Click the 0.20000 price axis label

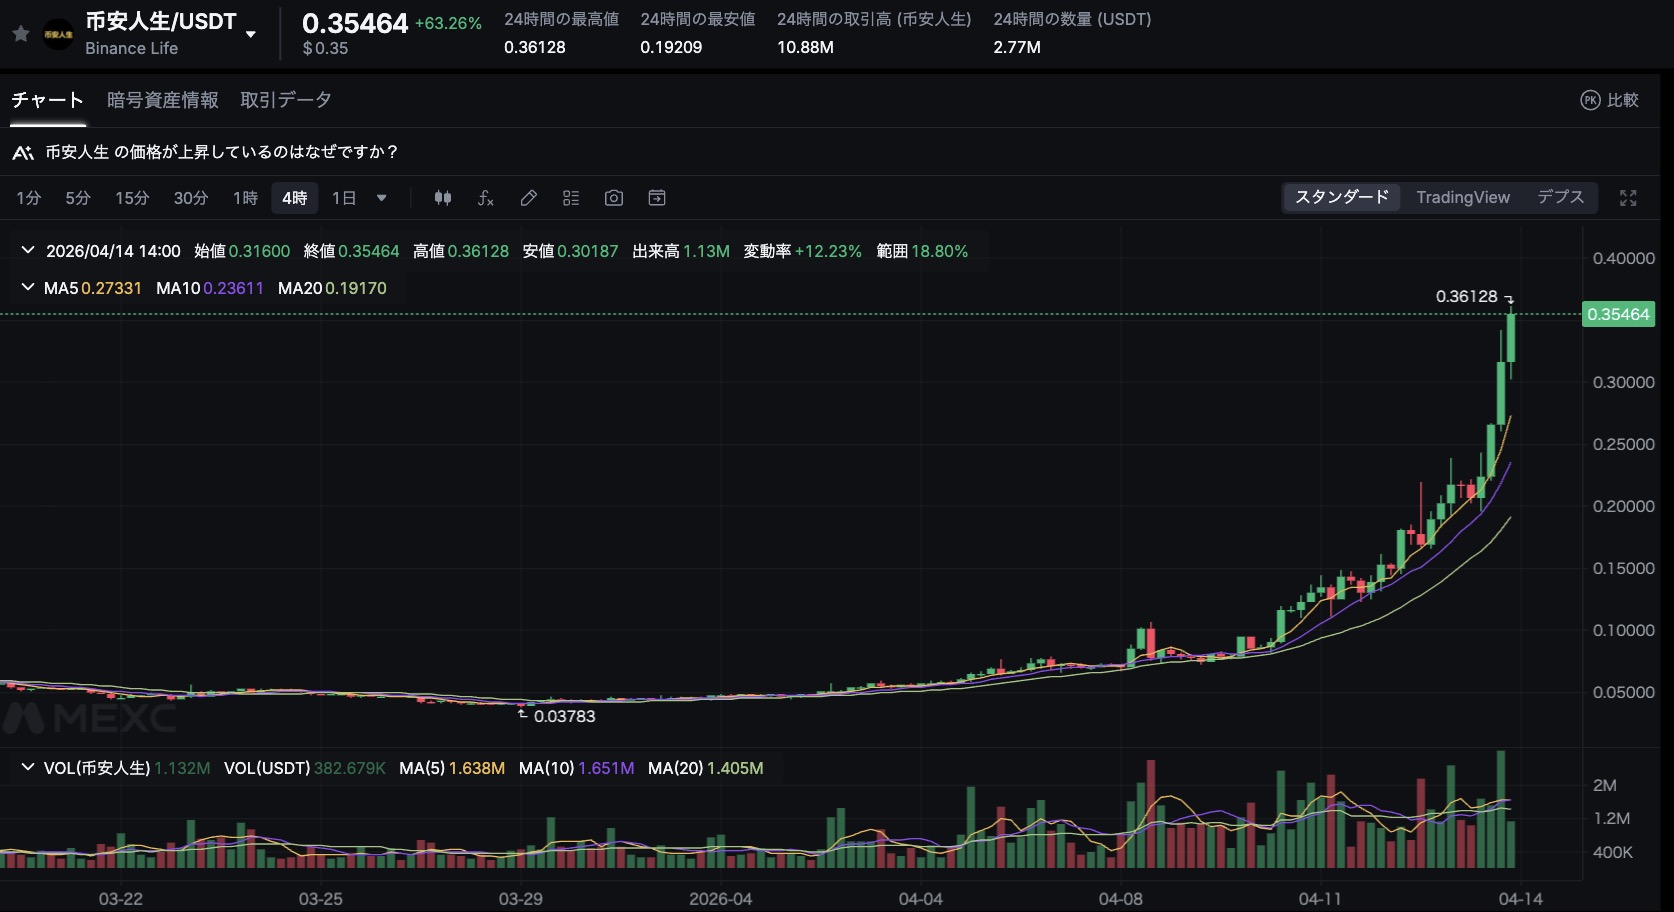1624,506
